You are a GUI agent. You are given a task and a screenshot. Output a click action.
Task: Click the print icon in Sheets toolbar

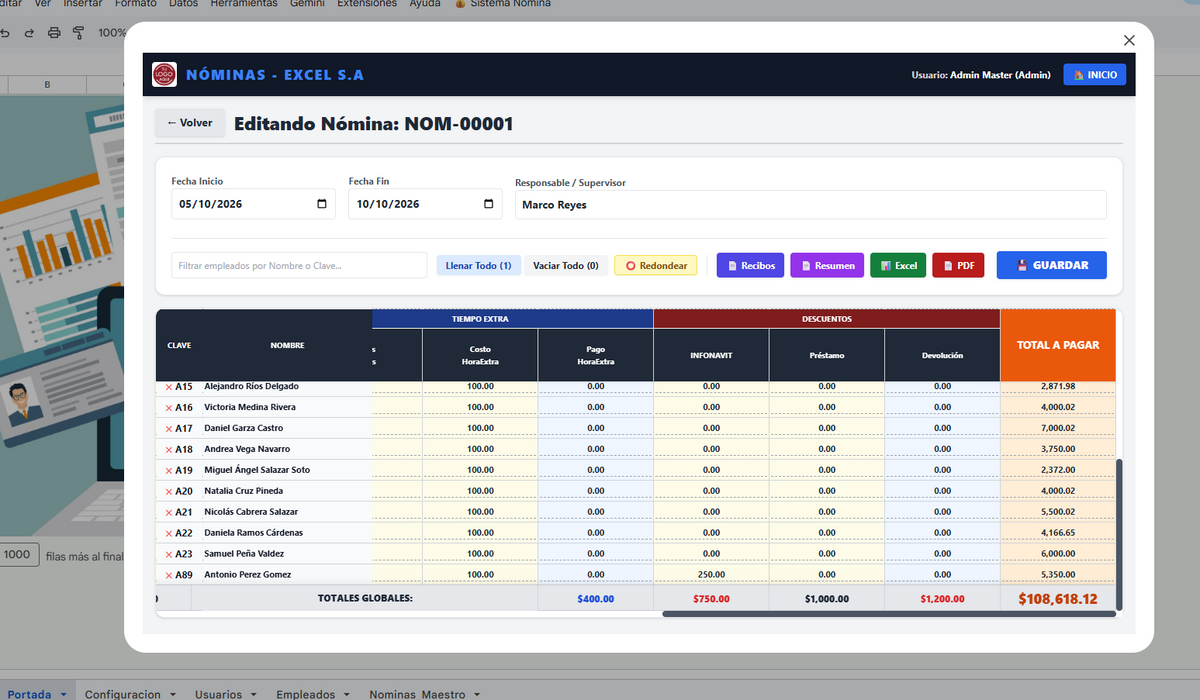pyautogui.click(x=54, y=33)
